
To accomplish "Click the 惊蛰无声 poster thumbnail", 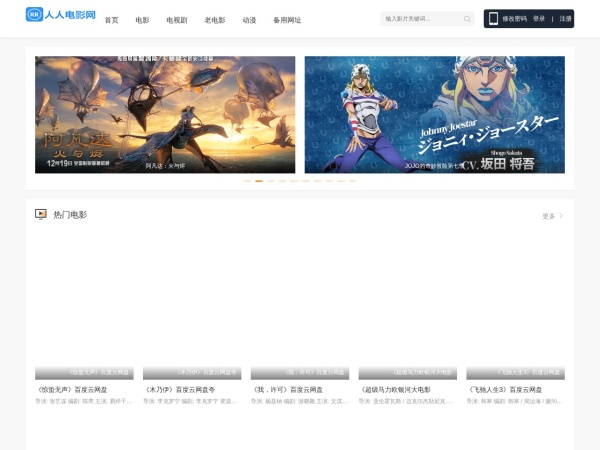I will point(84,306).
